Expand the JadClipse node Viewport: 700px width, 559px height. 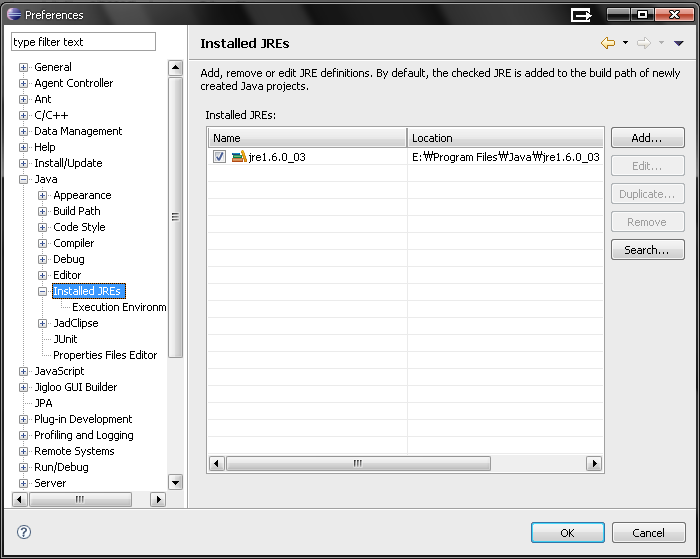[42, 324]
